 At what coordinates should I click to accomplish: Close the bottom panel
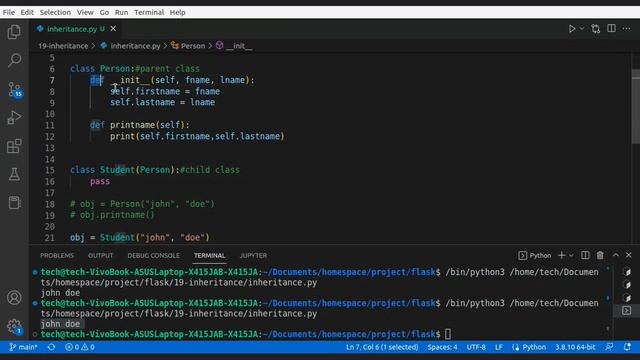click(x=629, y=255)
